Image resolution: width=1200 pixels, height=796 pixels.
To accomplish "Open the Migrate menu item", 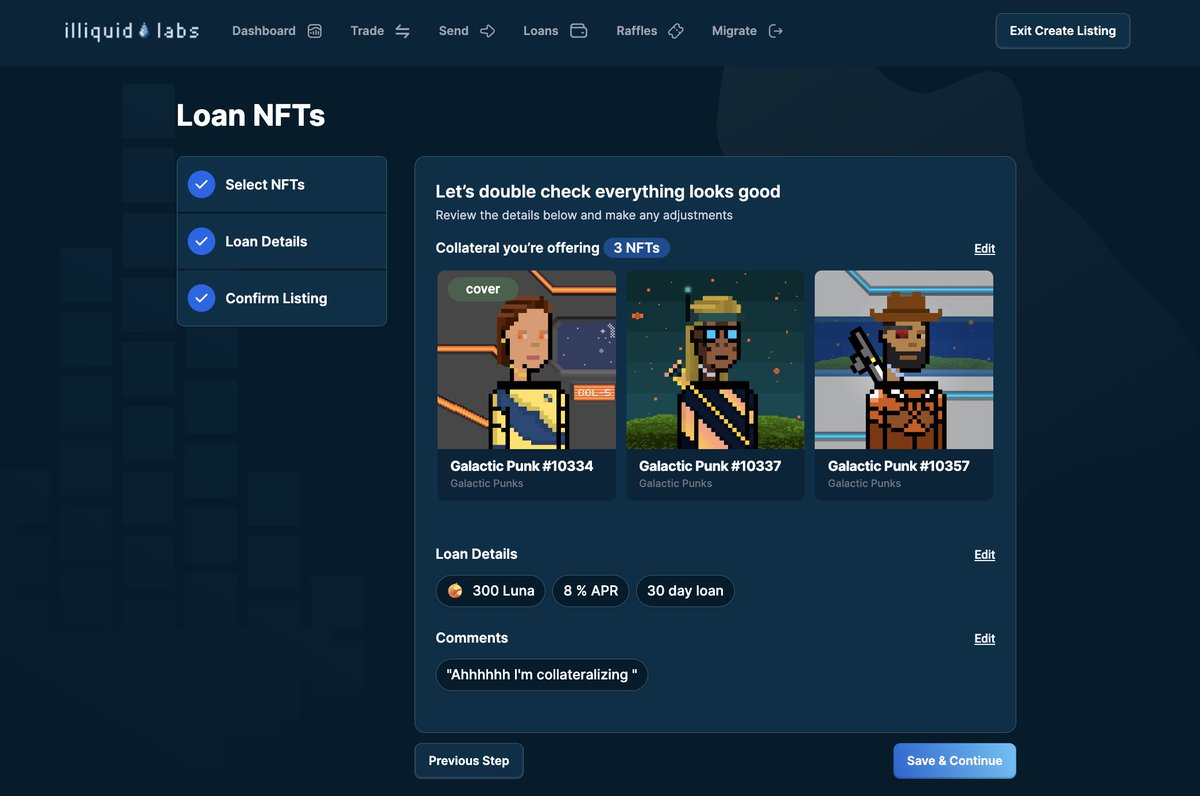I will tap(747, 31).
